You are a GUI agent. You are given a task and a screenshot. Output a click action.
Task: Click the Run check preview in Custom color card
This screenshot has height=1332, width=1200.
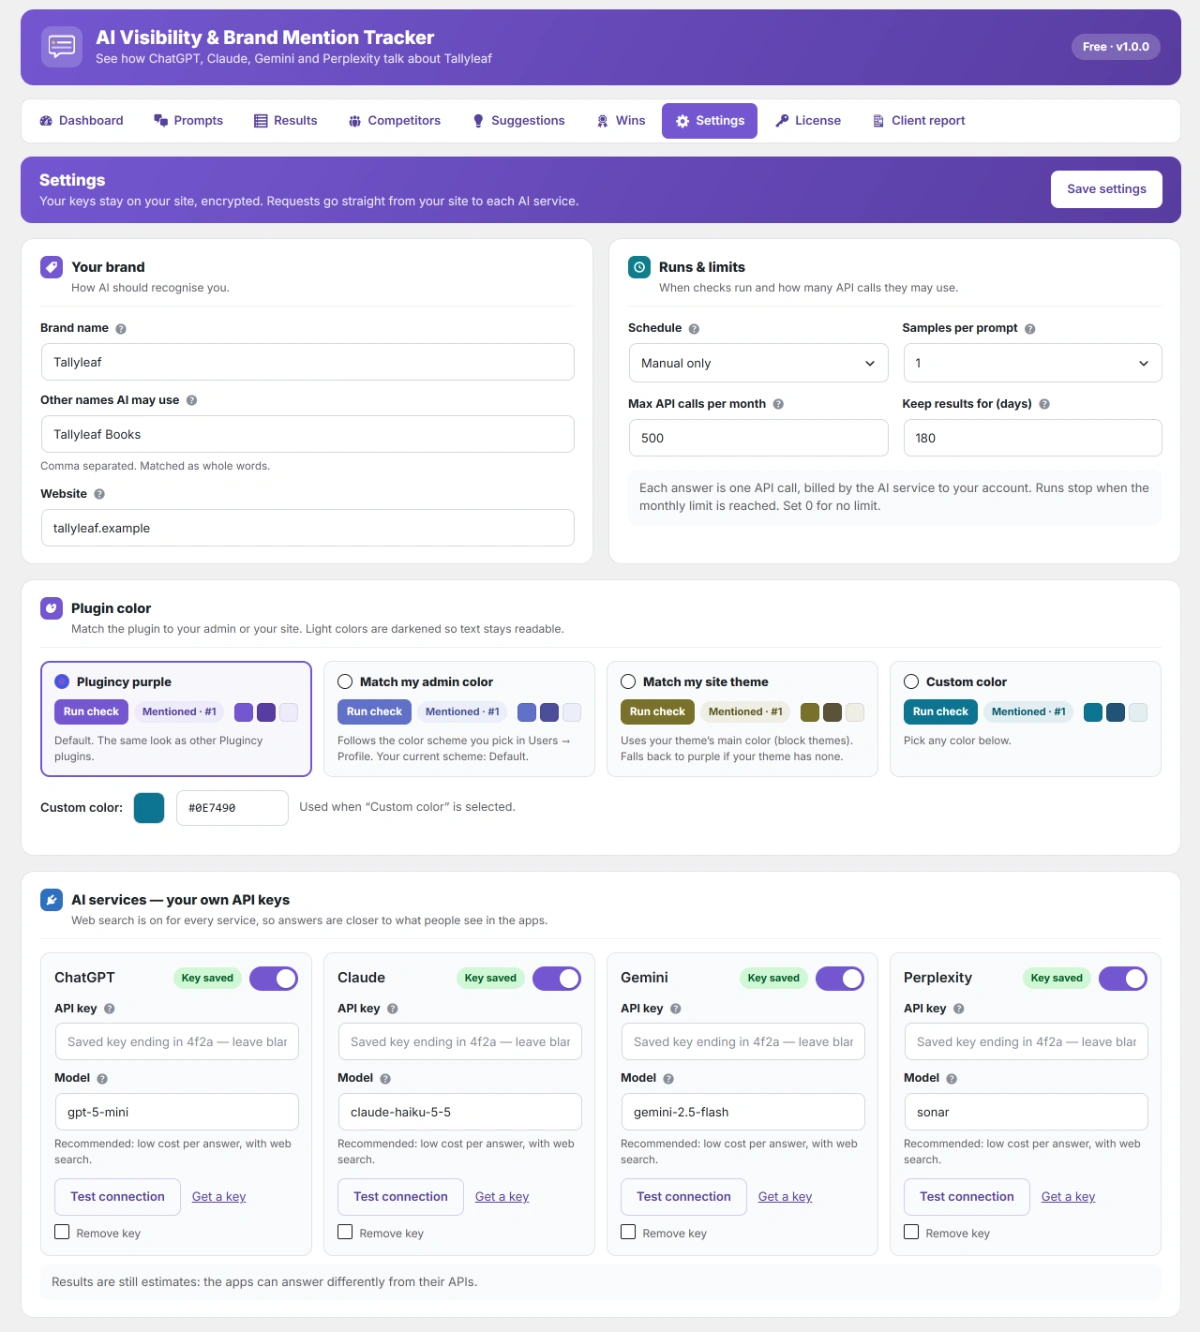[x=940, y=712]
